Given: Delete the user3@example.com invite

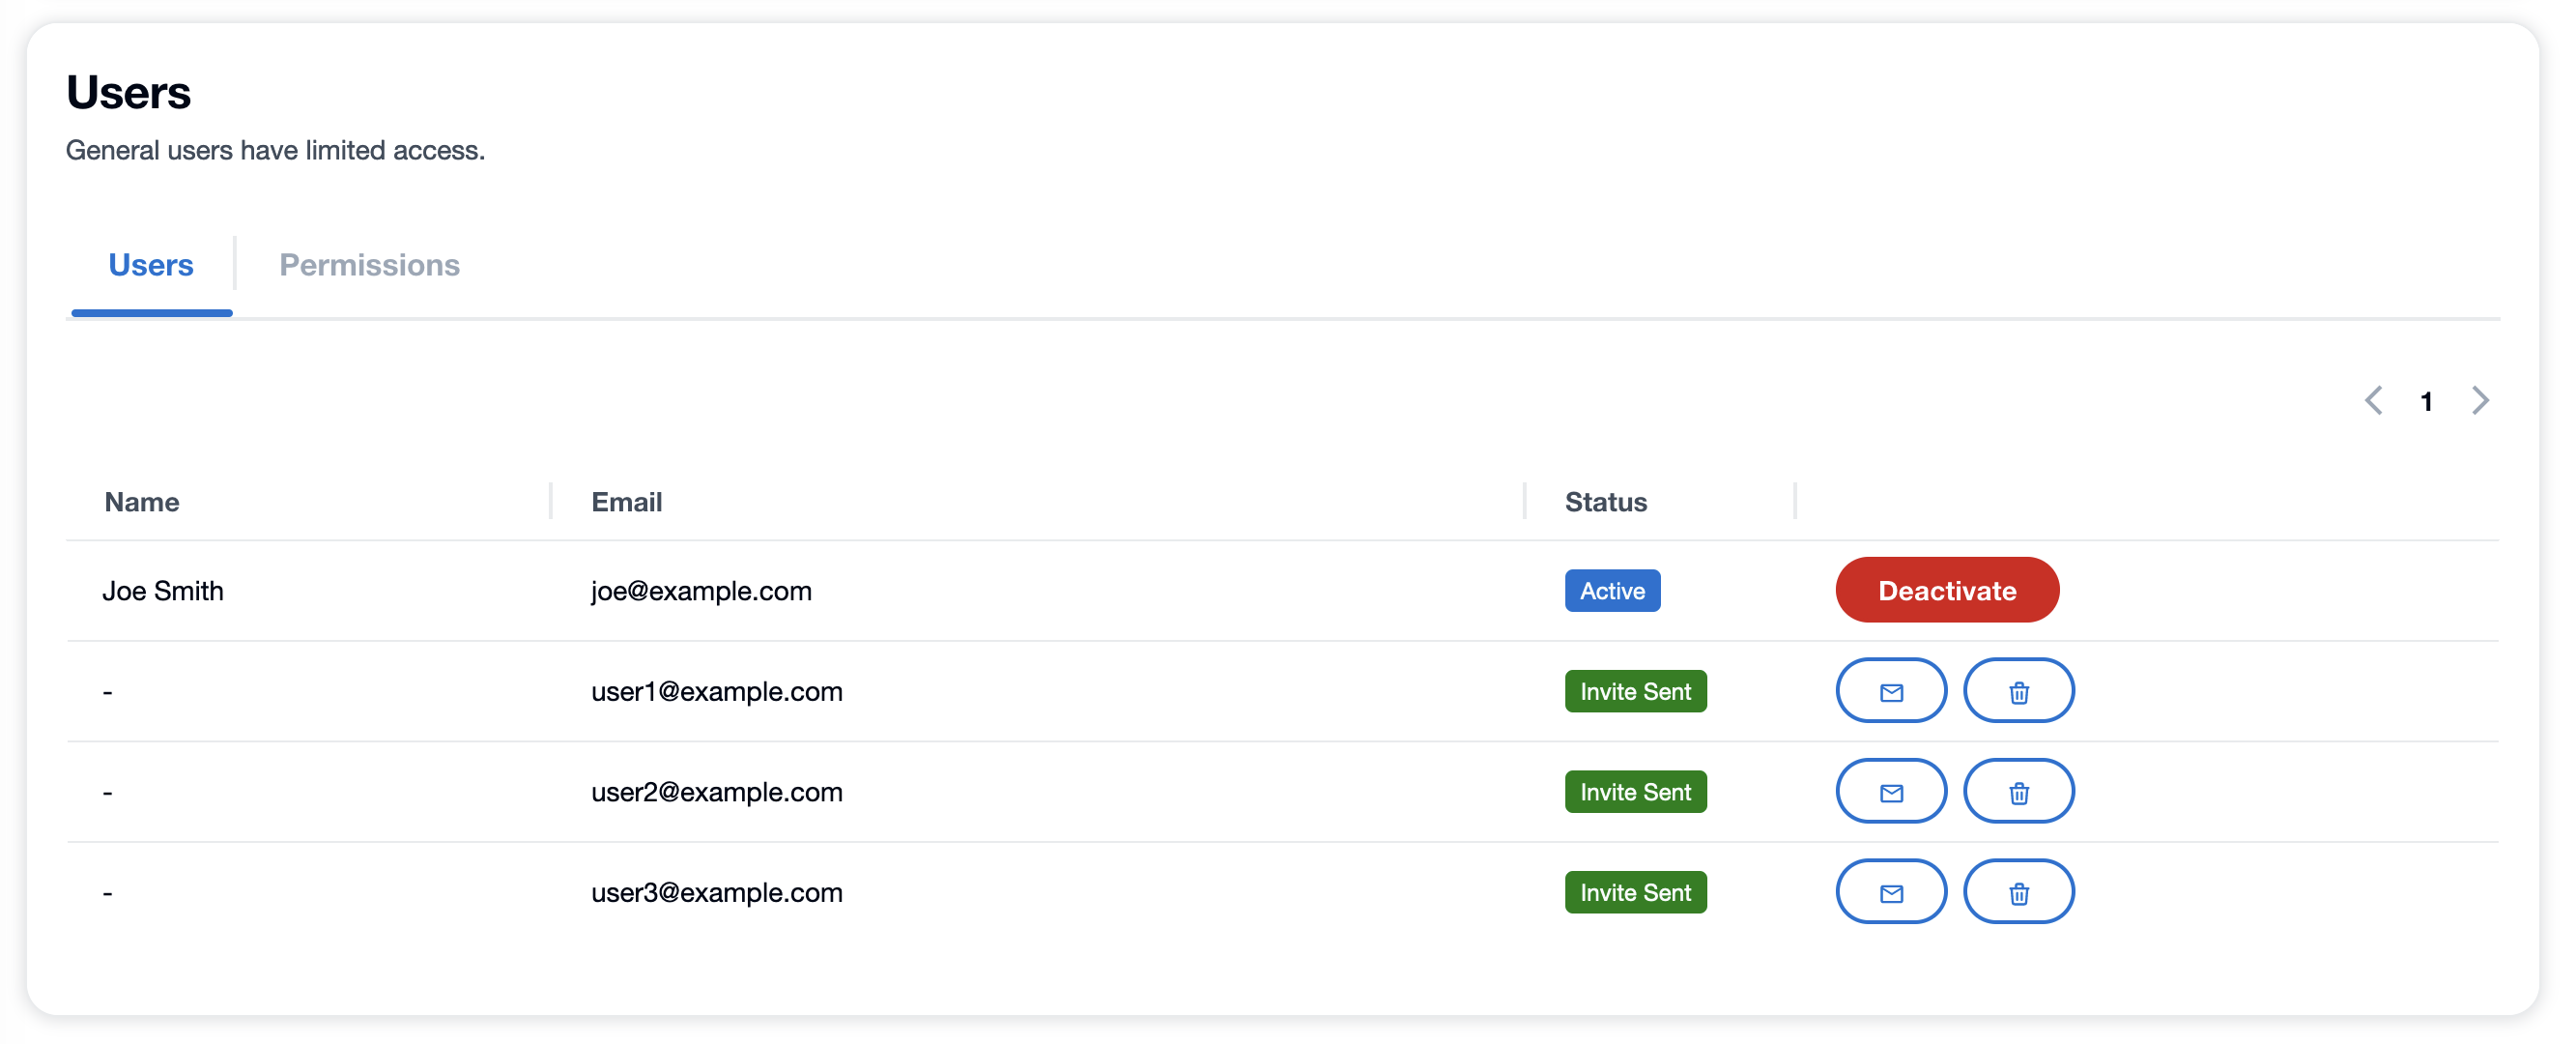Looking at the screenshot, I should 2019,892.
